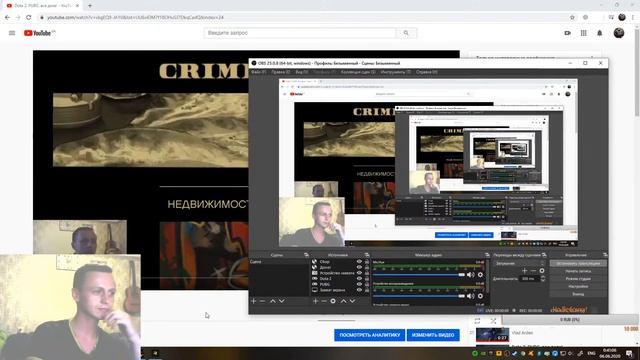This screenshot has height=360, width=640.
Task: Mute Mic/Aux speaker in audio mixer
Action: [471, 275]
